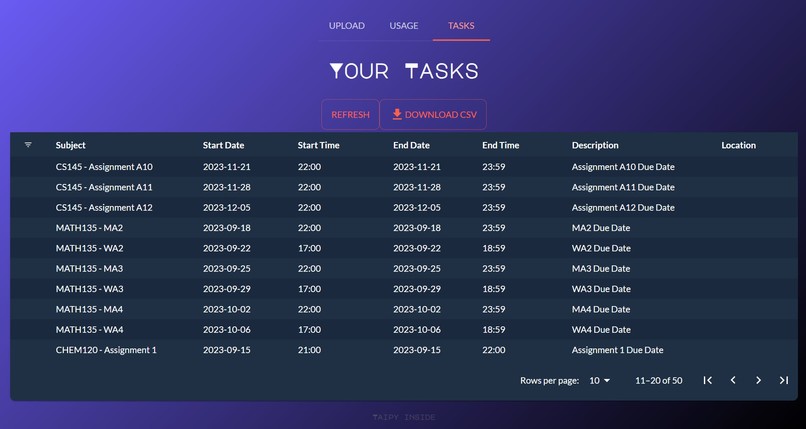
Task: Click WA4 Due Date description
Action: (601, 329)
